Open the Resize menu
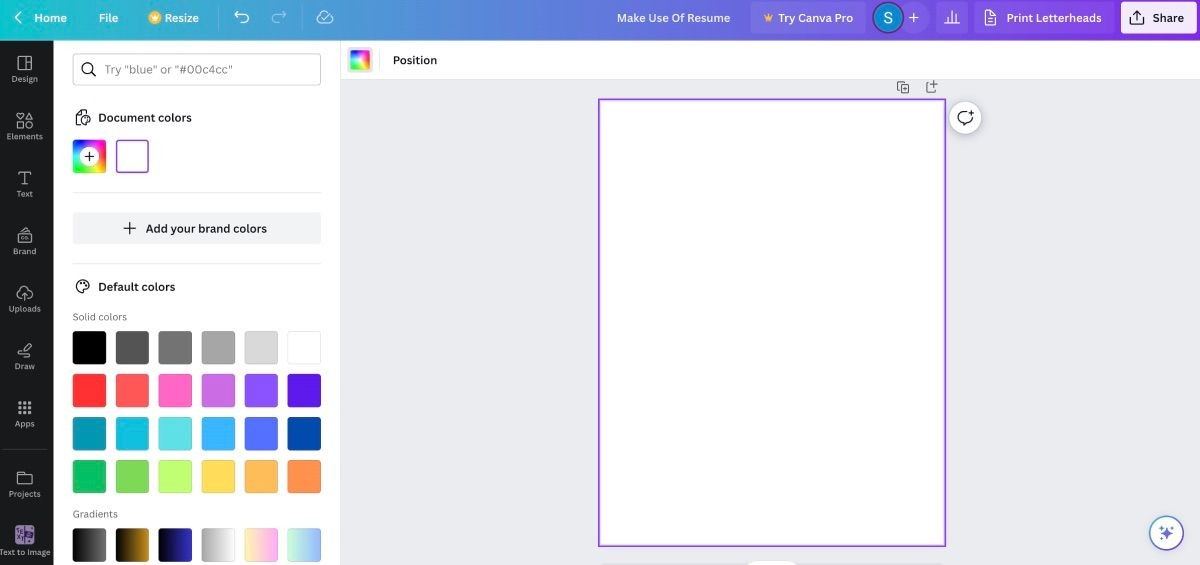Viewport: 1200px width, 565px height. coord(173,18)
